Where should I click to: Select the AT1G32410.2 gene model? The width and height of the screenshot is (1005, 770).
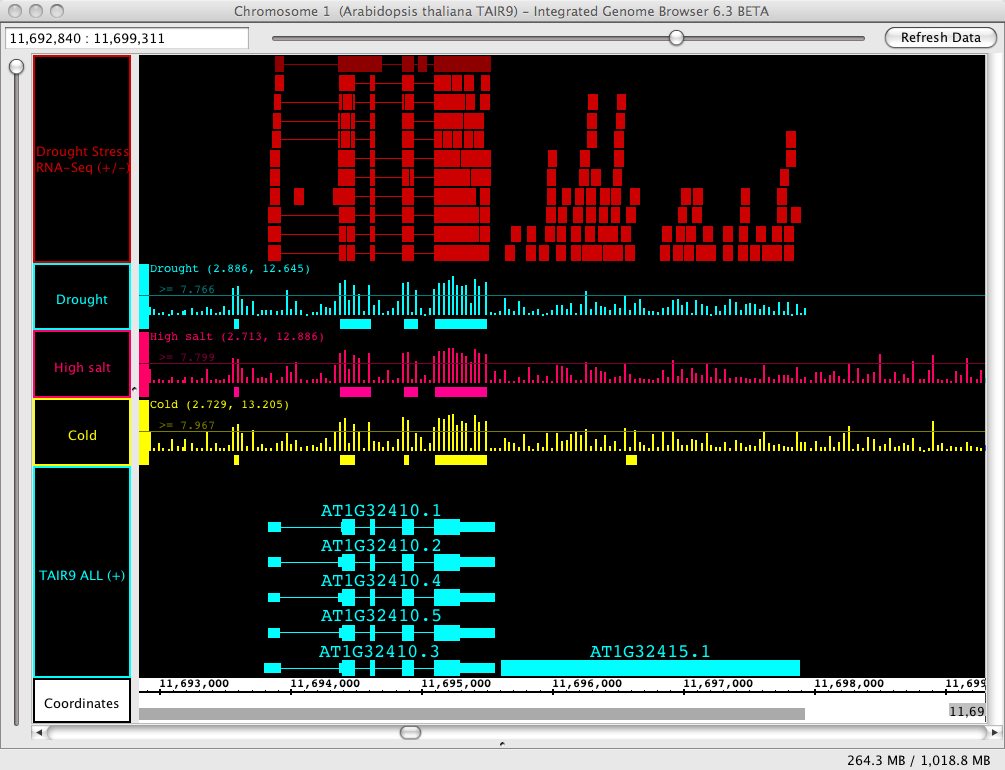[x=381, y=562]
